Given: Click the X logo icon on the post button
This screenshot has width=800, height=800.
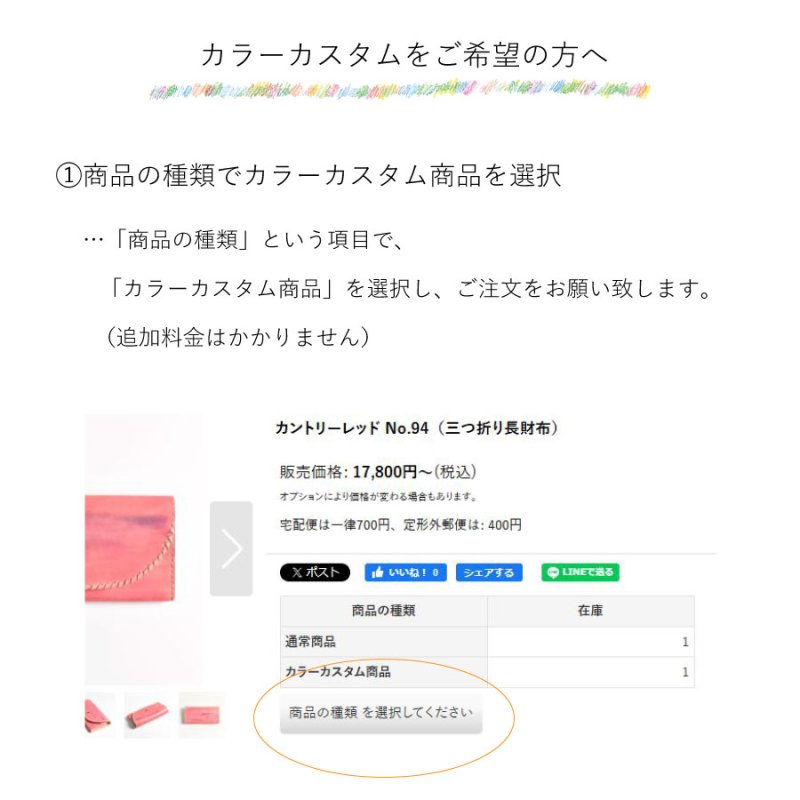Looking at the screenshot, I should (297, 572).
